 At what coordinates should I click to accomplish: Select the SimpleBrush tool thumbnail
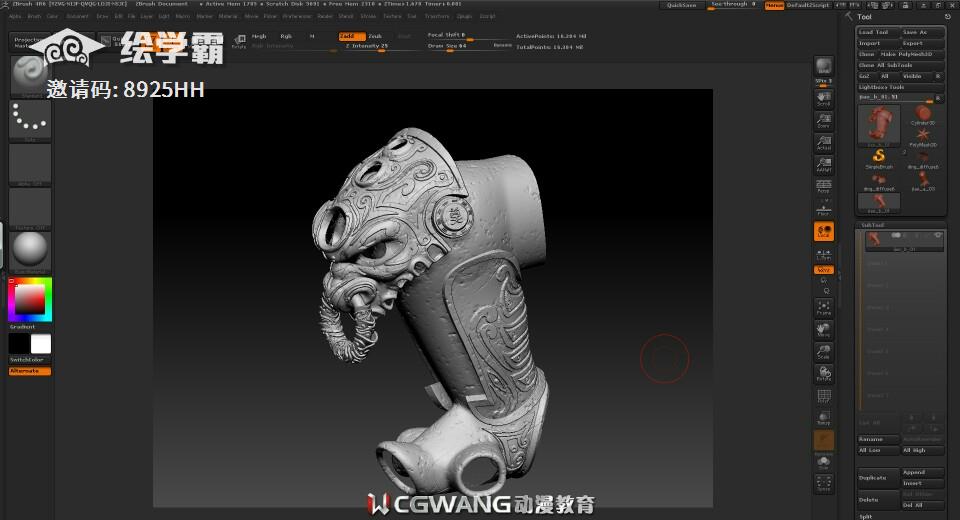coord(879,158)
